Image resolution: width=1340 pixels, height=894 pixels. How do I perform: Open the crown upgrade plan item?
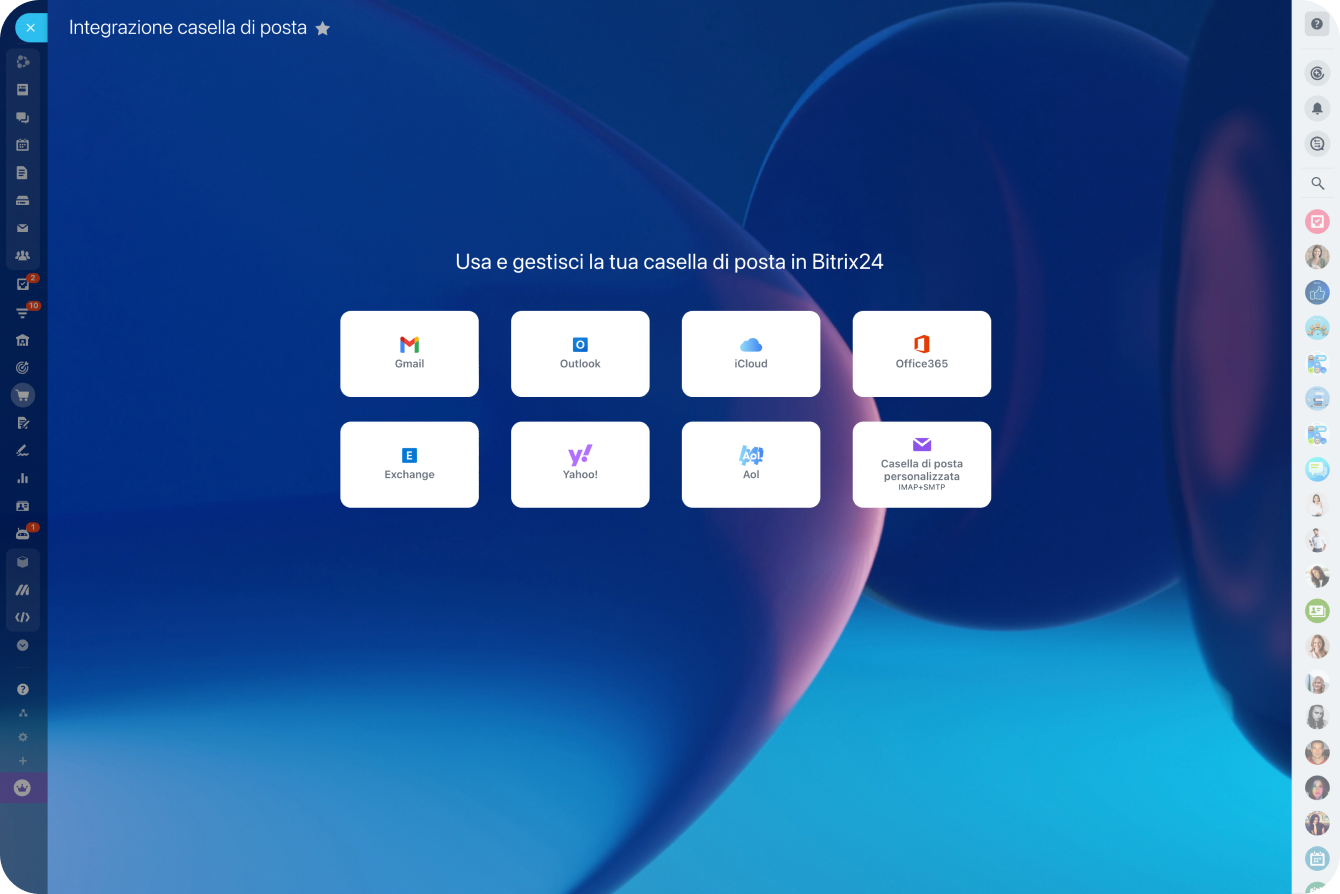tap(22, 788)
